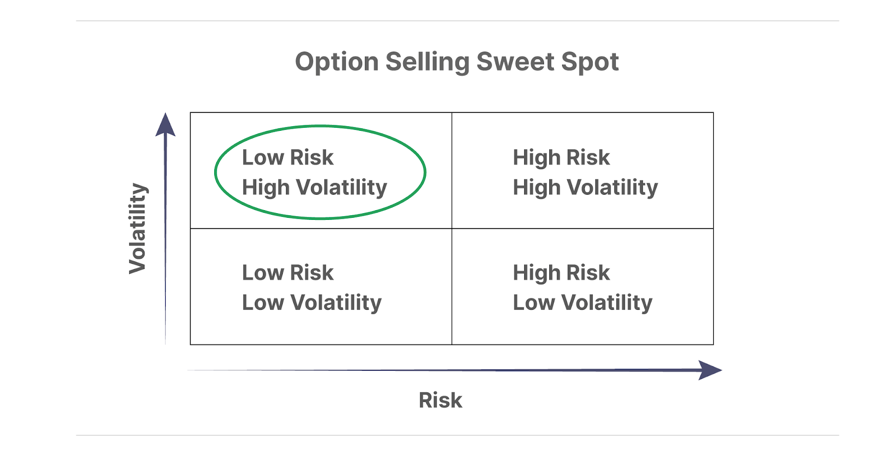The width and height of the screenshot is (890, 460).
Task: Select 'Low Volatility' in the bottom-right quadrant
Action: [x=582, y=303]
